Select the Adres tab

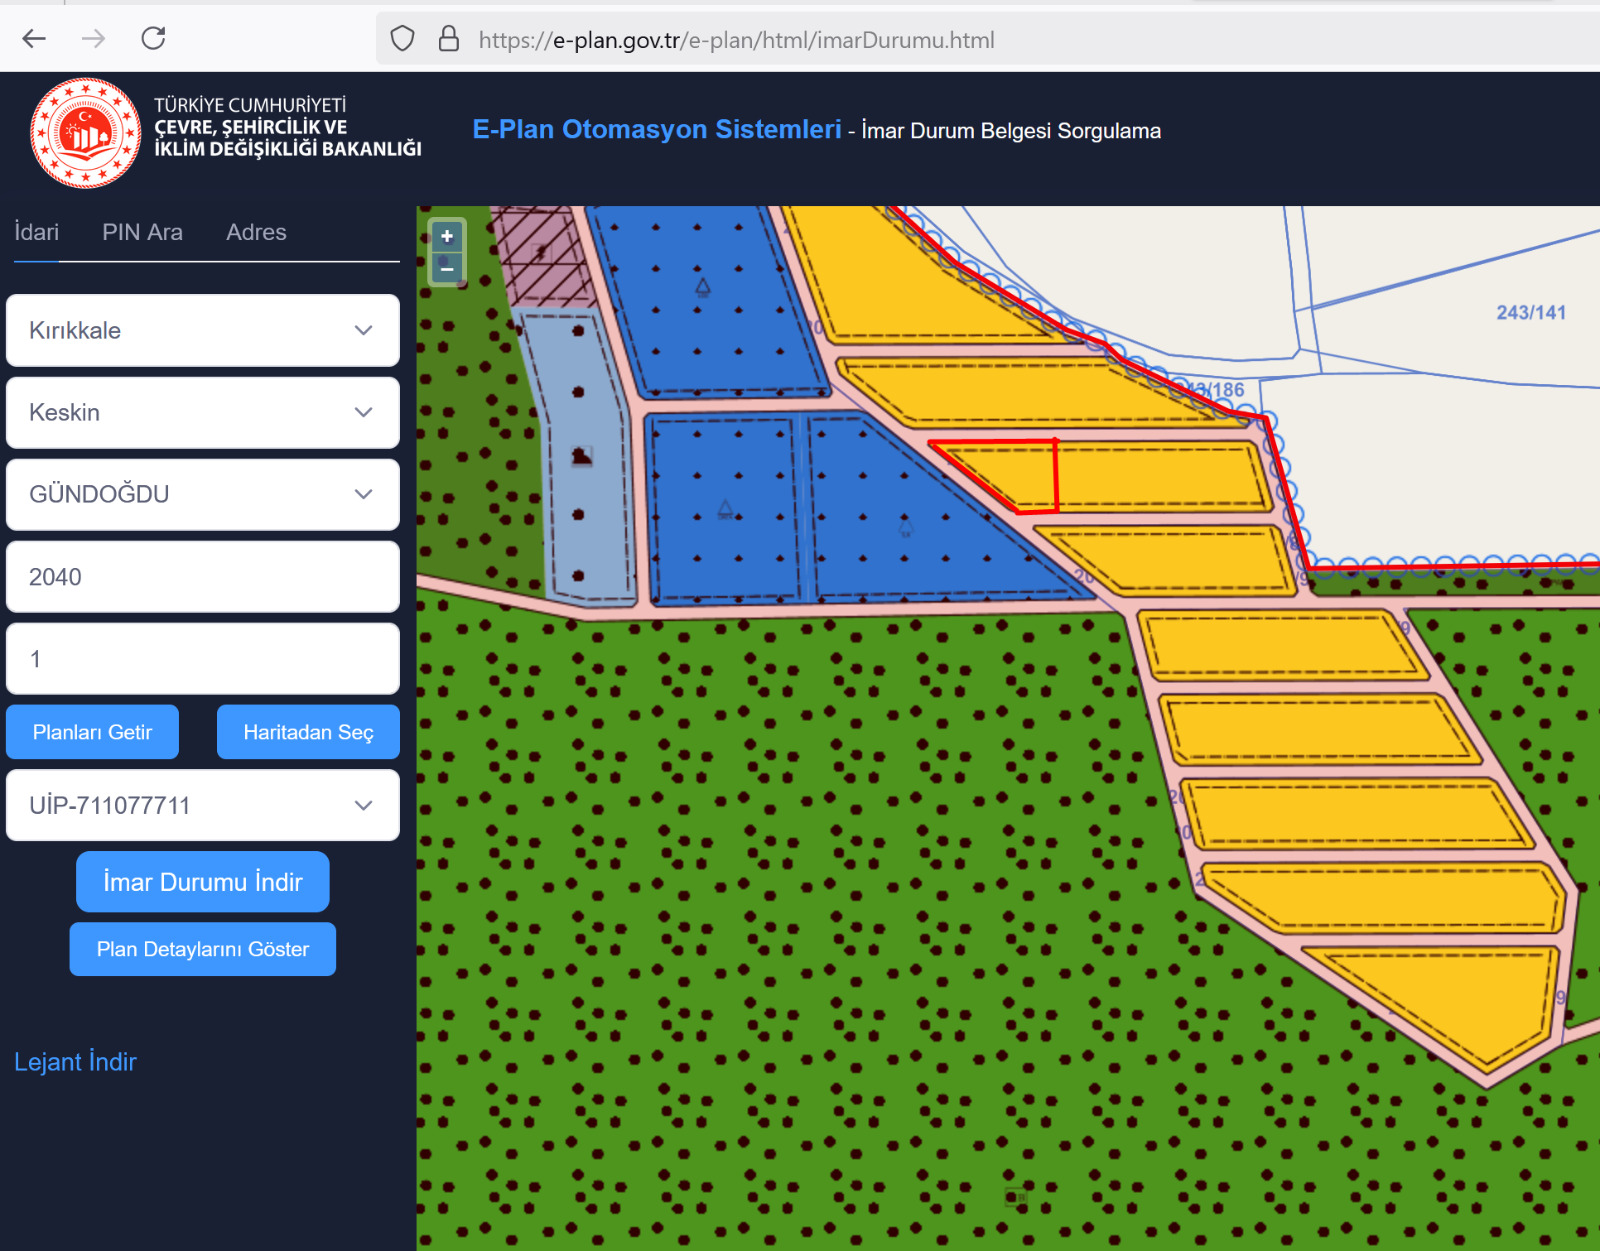(x=256, y=232)
